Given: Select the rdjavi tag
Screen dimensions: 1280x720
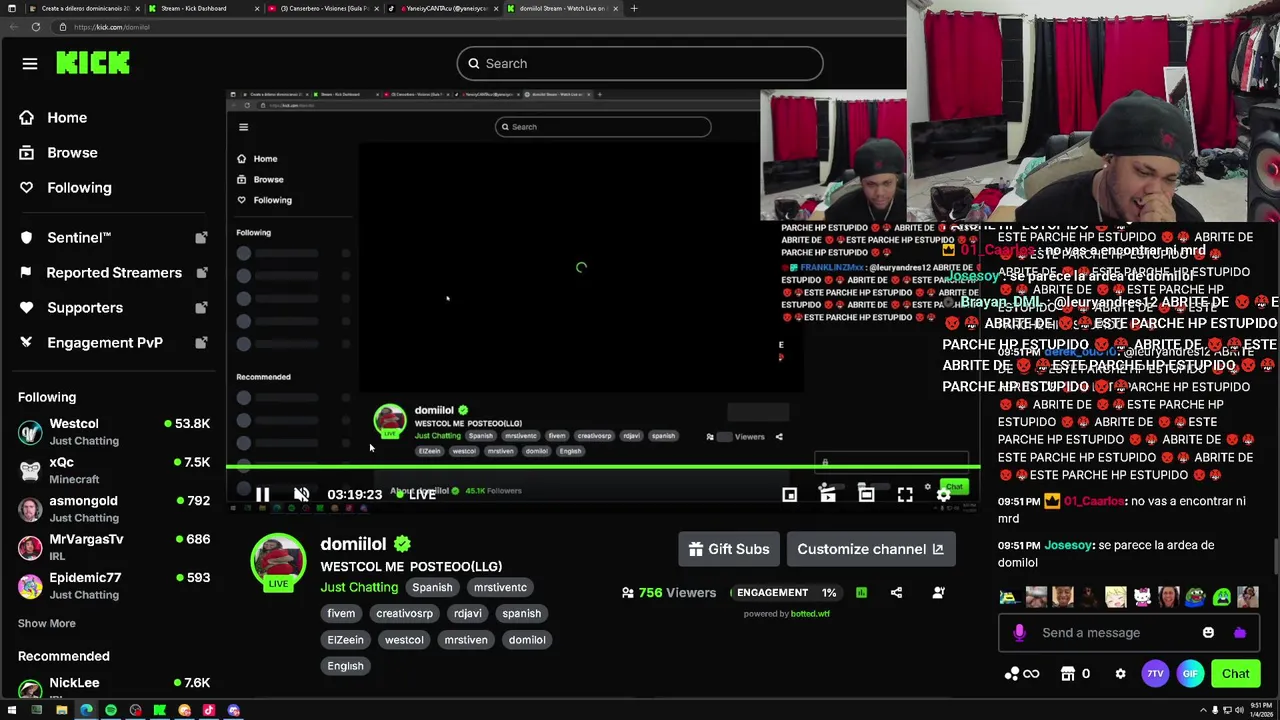Looking at the screenshot, I should click(467, 613).
